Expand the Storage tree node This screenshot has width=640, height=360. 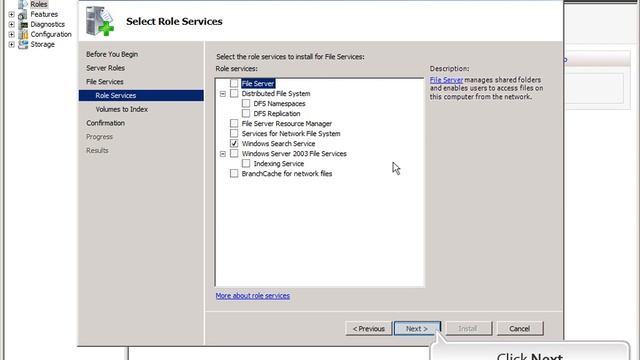(x=11, y=44)
